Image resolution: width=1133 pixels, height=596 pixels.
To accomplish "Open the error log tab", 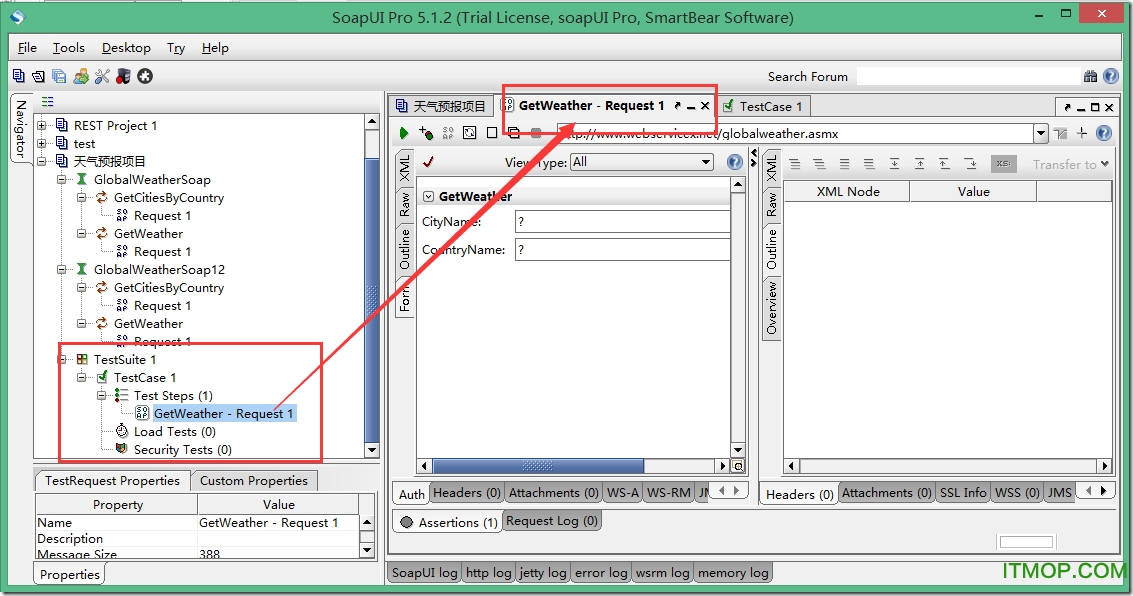I will (x=601, y=573).
